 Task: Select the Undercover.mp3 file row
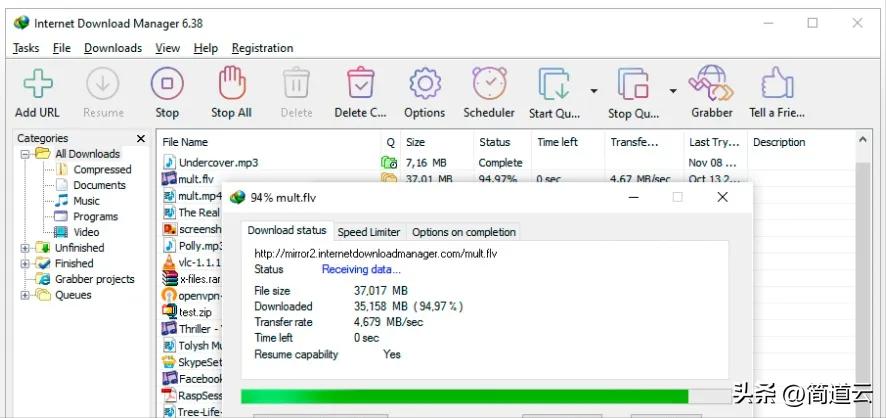pos(506,163)
